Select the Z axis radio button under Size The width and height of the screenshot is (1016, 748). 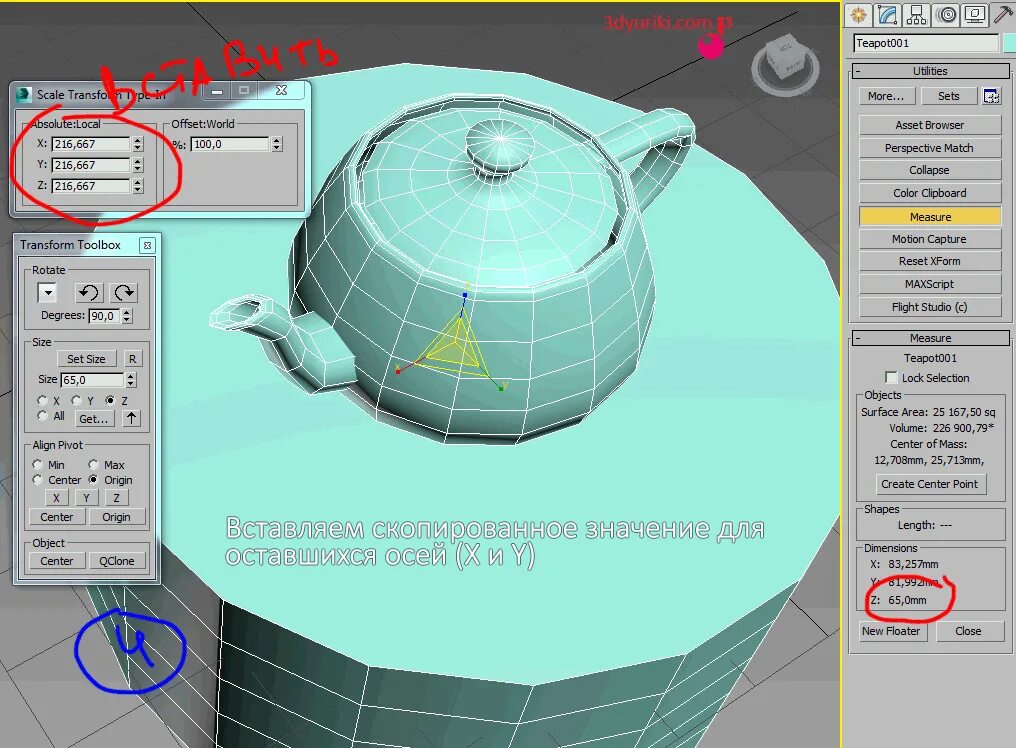pos(110,401)
